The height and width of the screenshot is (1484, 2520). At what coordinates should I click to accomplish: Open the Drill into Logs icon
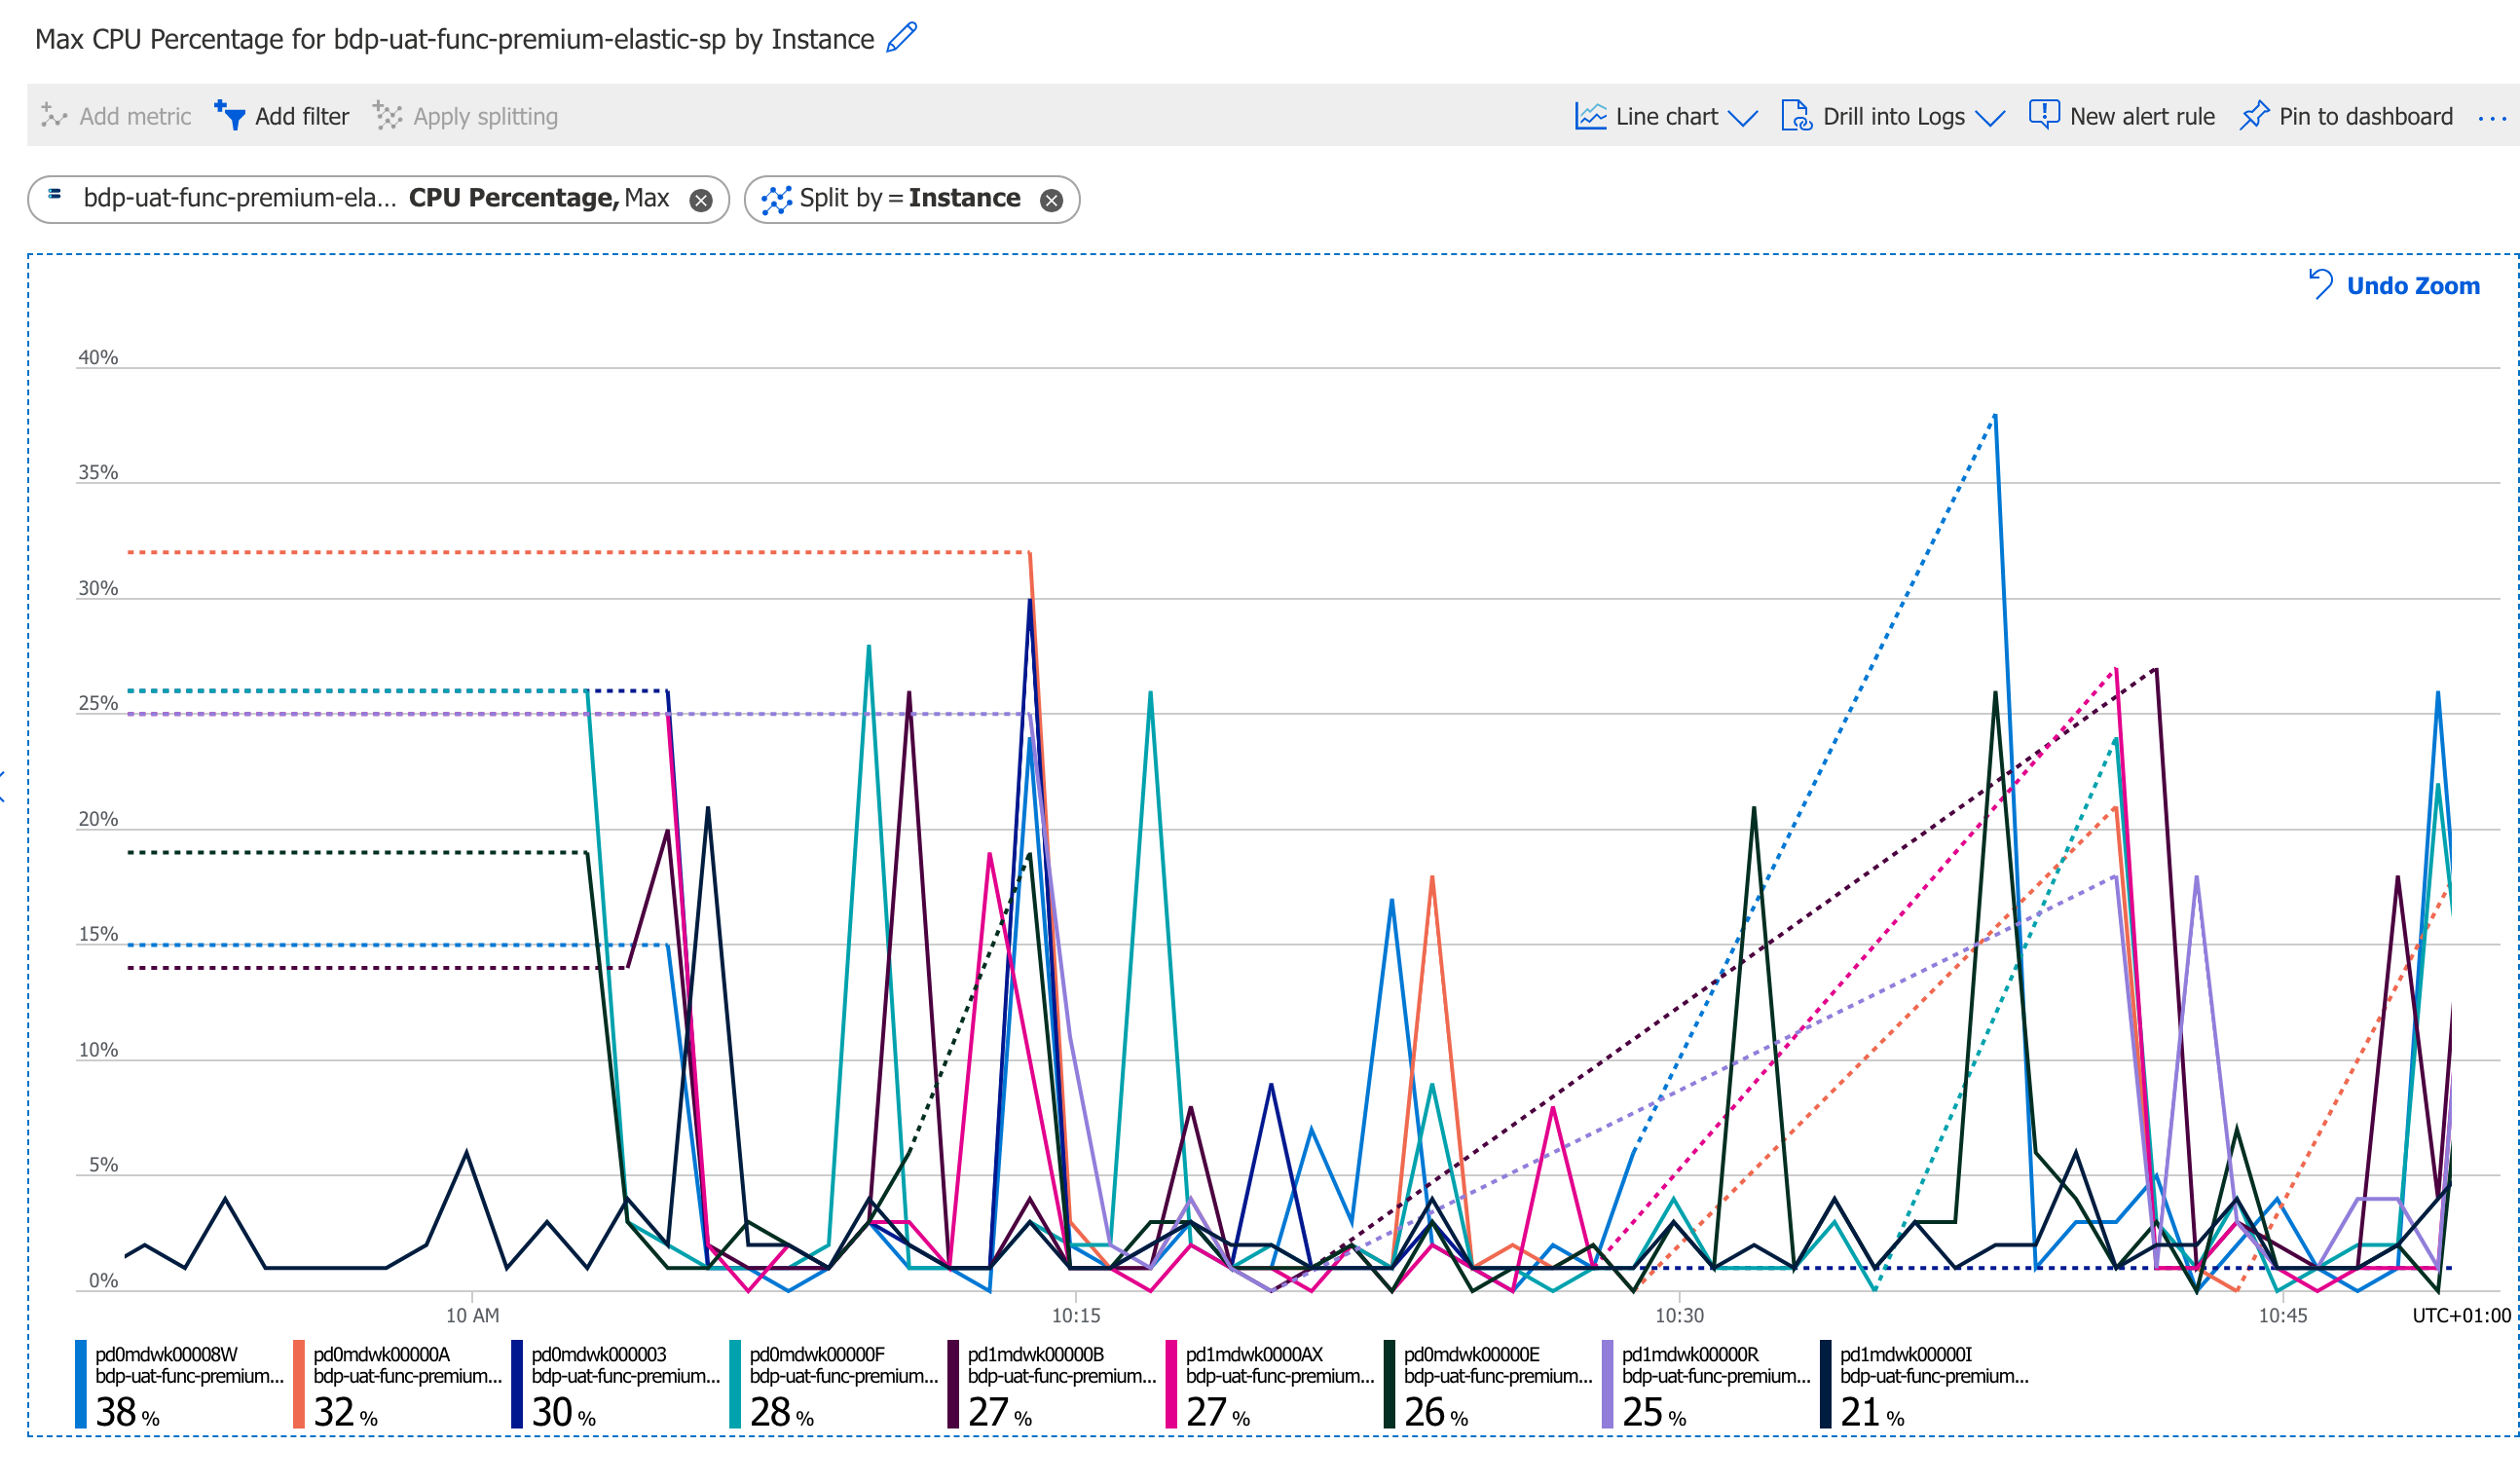pos(1798,115)
